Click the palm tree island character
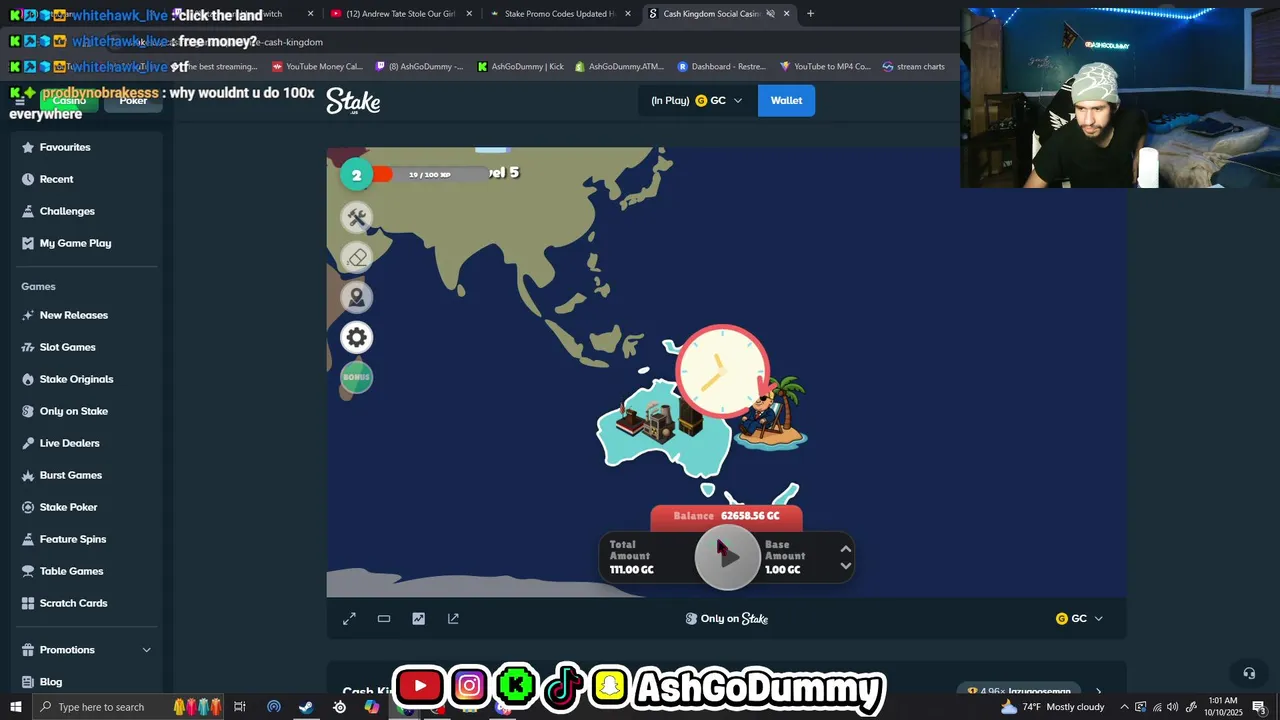Screen dimensions: 1280x720 pos(770,412)
